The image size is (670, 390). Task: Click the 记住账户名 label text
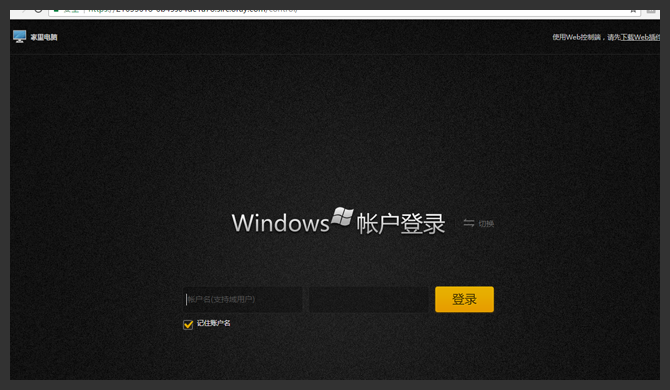pyautogui.click(x=214, y=323)
